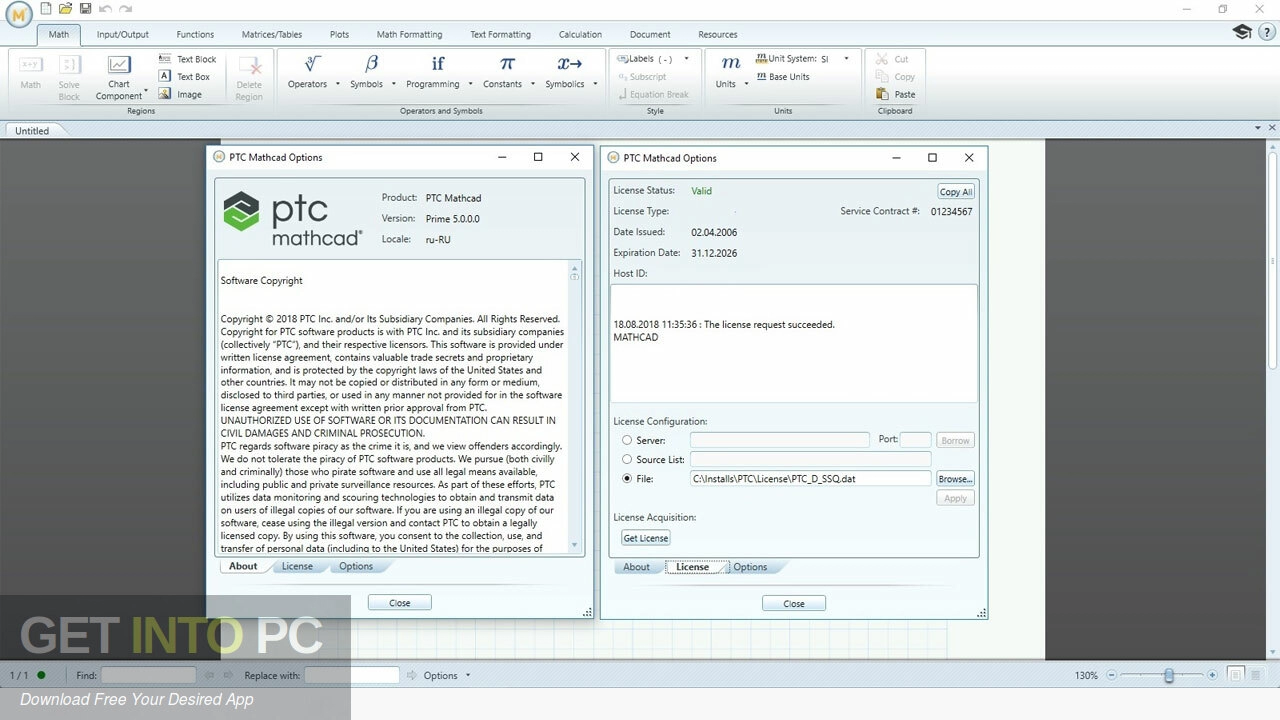The width and height of the screenshot is (1280, 720).
Task: Select About tab in right Options dialog
Action: tap(637, 567)
